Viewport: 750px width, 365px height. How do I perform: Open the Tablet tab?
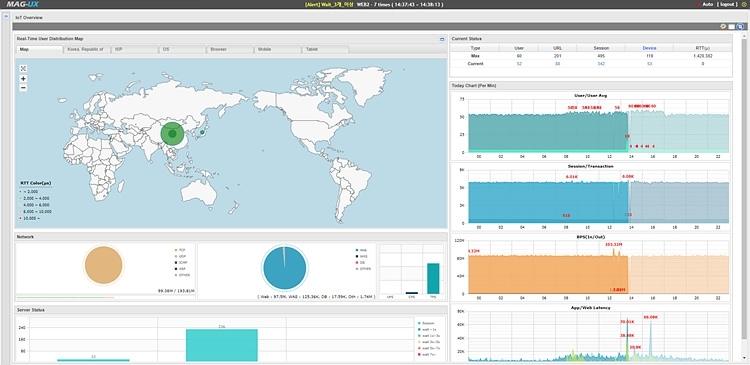pos(326,49)
